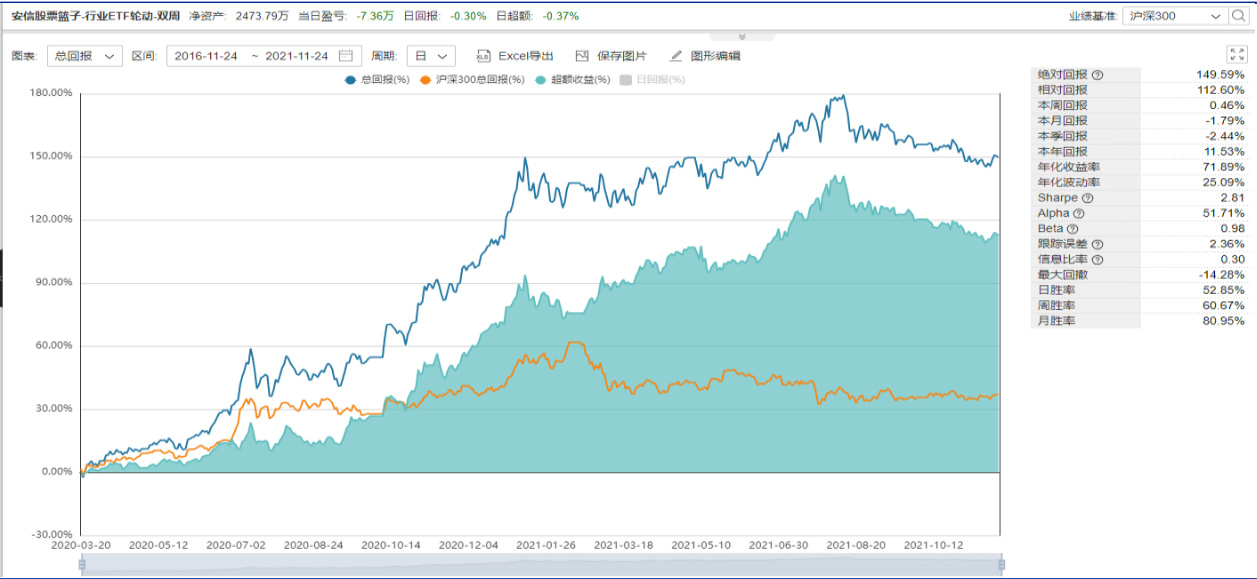Click help icon next to Alpha
Screen dimensions: 1257x579
coord(1076,213)
